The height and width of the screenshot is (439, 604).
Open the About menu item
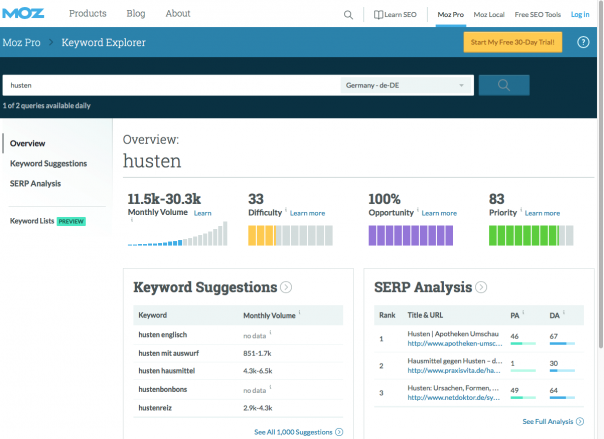178,13
